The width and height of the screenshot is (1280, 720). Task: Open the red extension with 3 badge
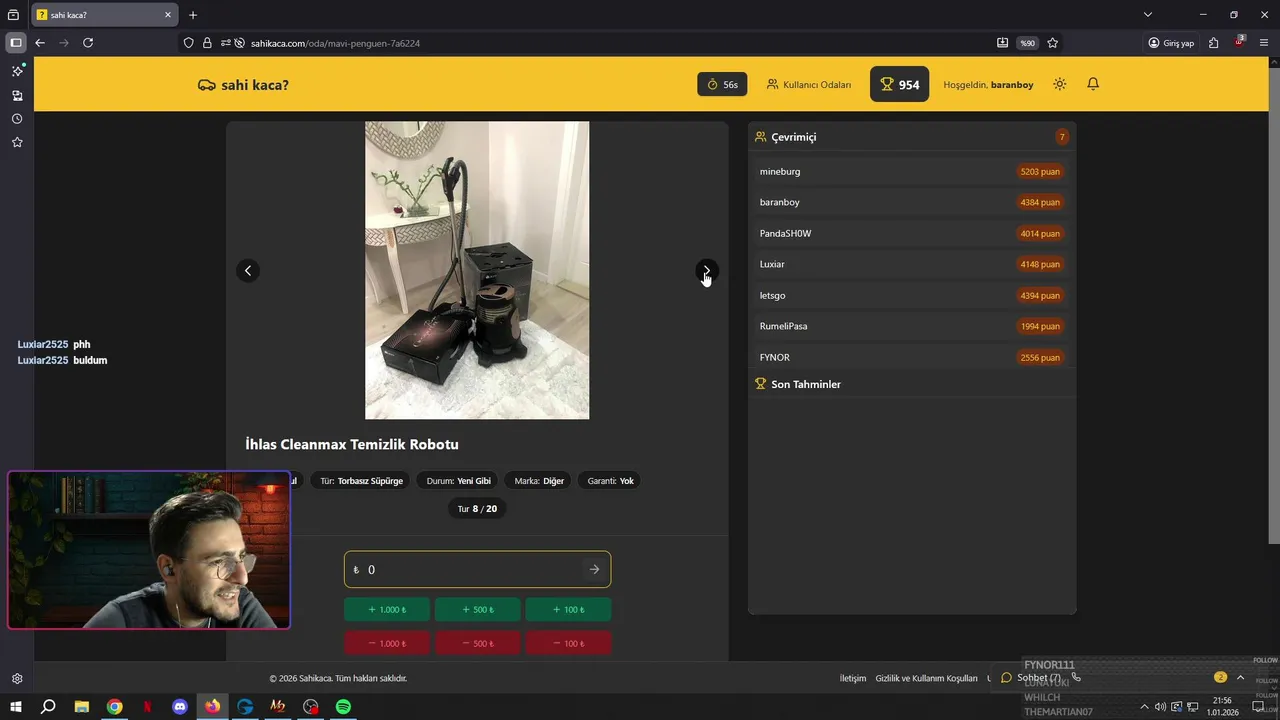coord(1240,43)
